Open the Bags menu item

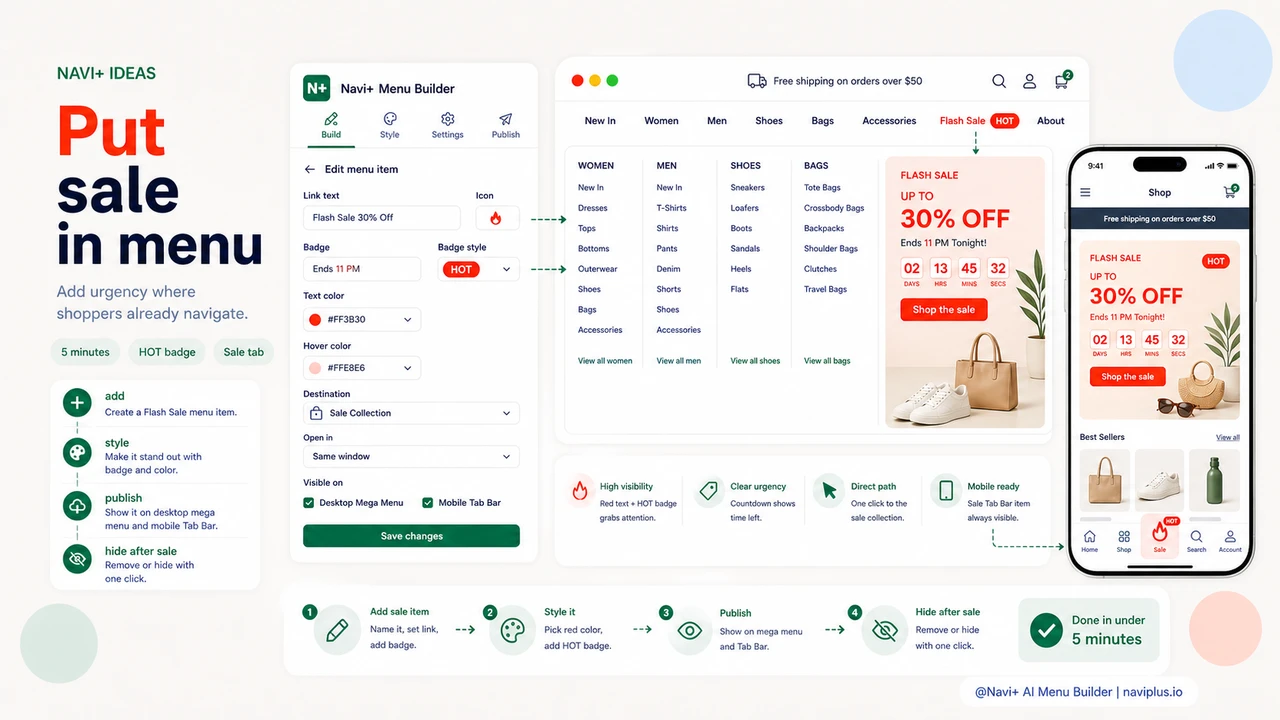click(x=823, y=121)
